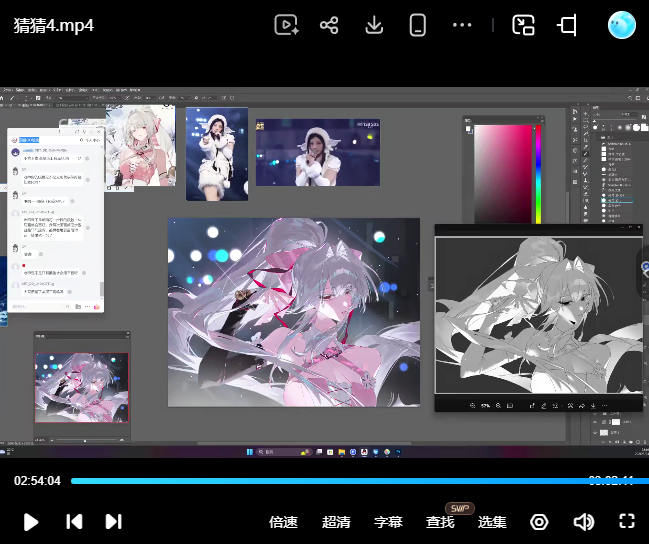Open the 字幕 subtitles option

pyautogui.click(x=388, y=522)
